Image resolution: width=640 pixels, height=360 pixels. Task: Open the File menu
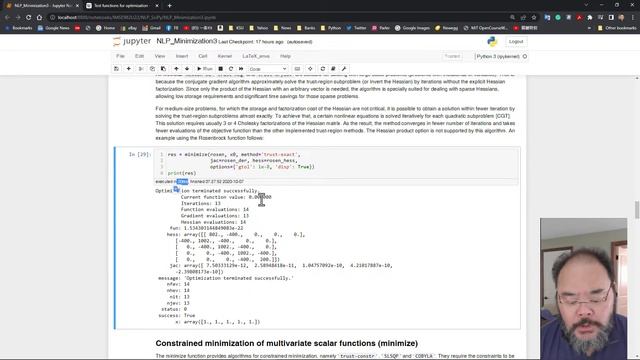coord(120,56)
